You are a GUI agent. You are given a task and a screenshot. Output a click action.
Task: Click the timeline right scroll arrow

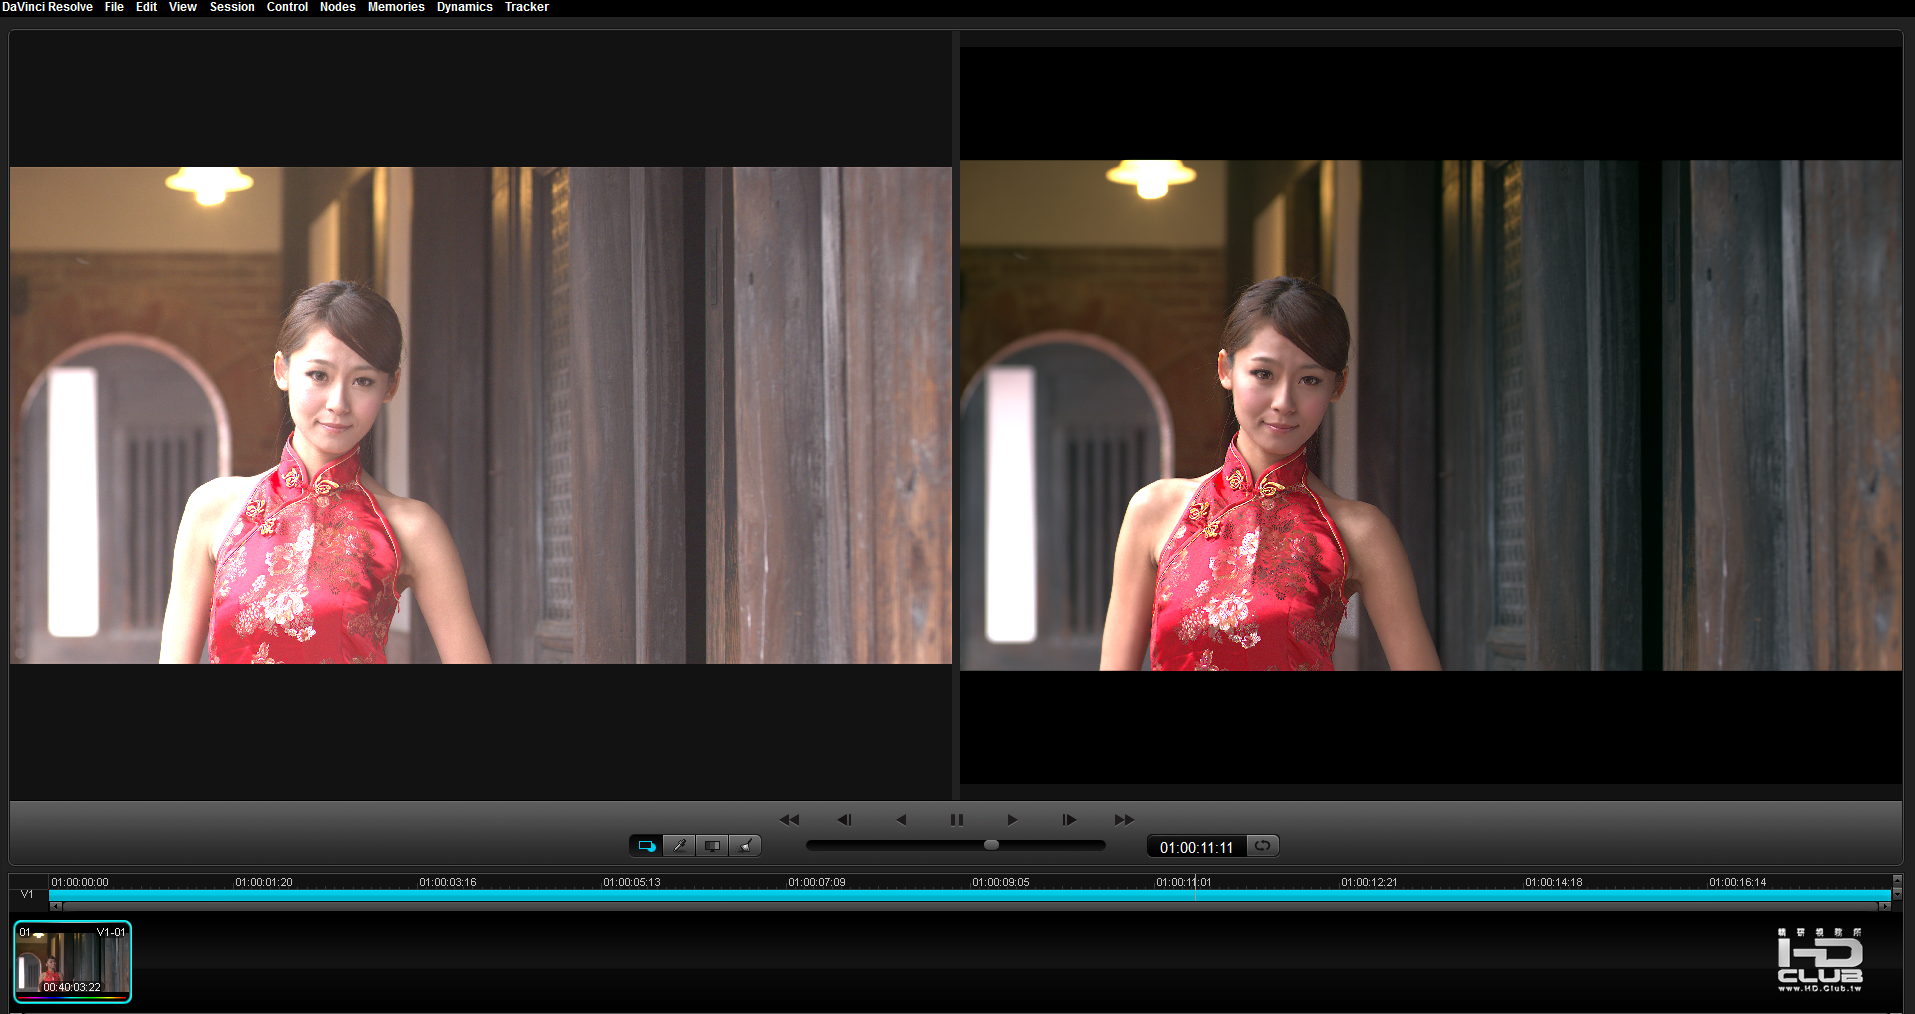click(x=1884, y=906)
